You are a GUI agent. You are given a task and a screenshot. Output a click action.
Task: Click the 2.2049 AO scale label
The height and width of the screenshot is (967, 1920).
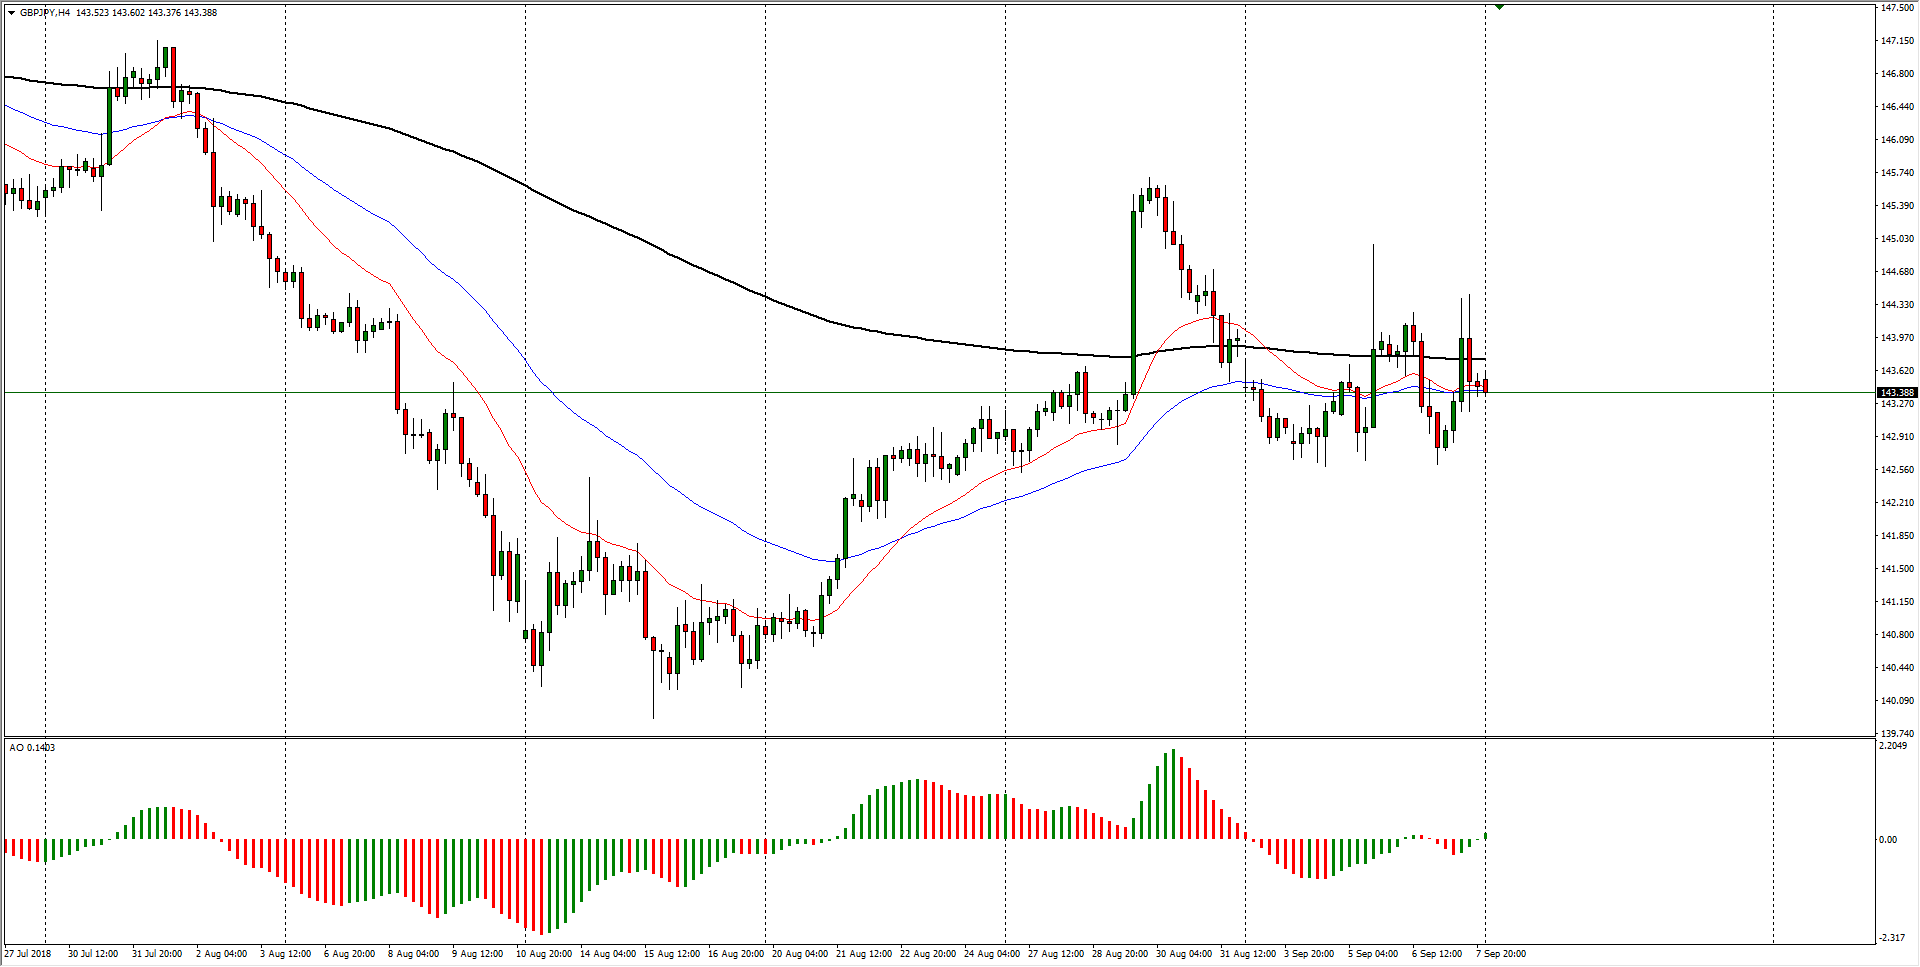pos(1893,746)
